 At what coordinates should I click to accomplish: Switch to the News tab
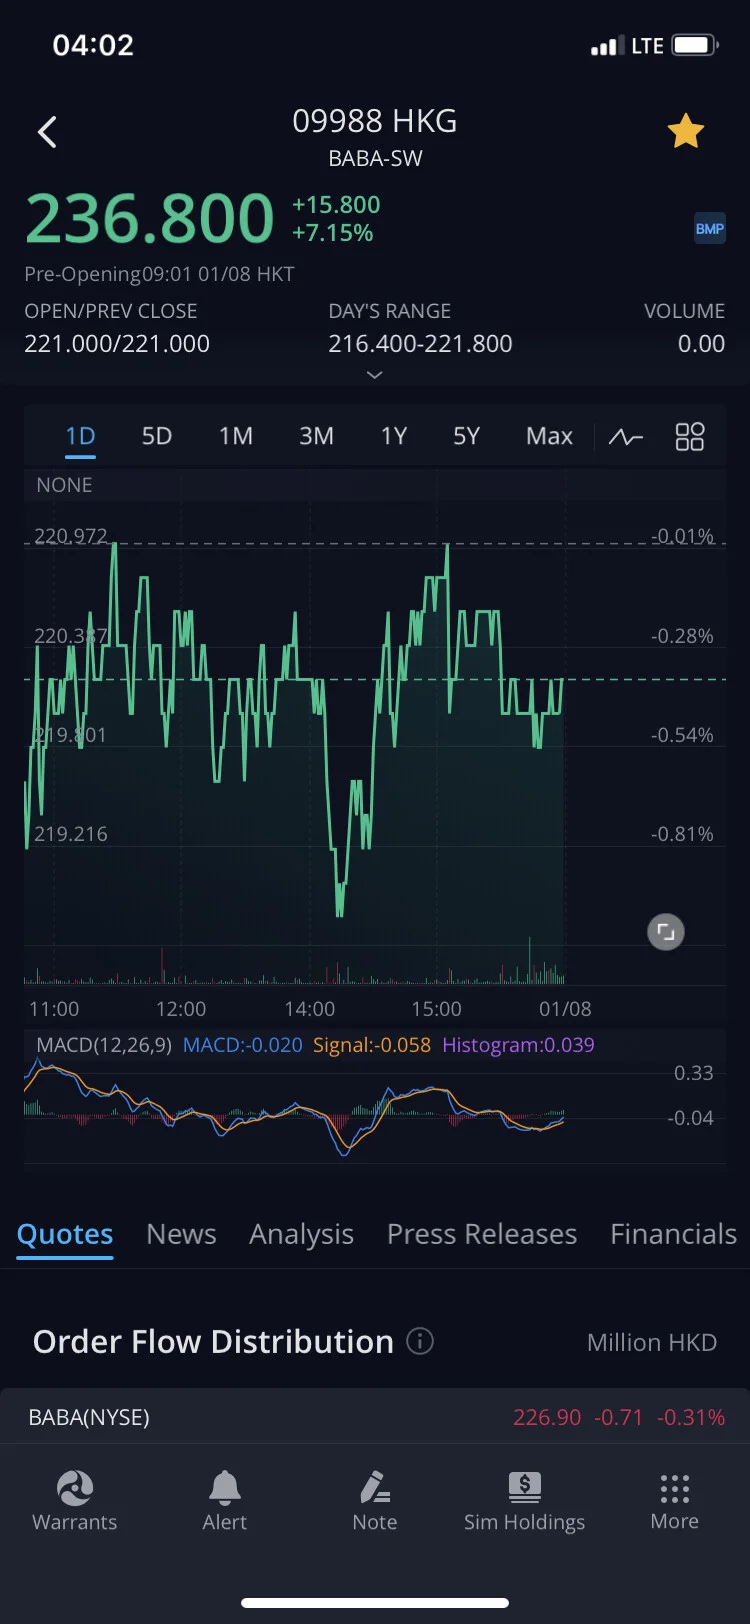pos(181,1234)
